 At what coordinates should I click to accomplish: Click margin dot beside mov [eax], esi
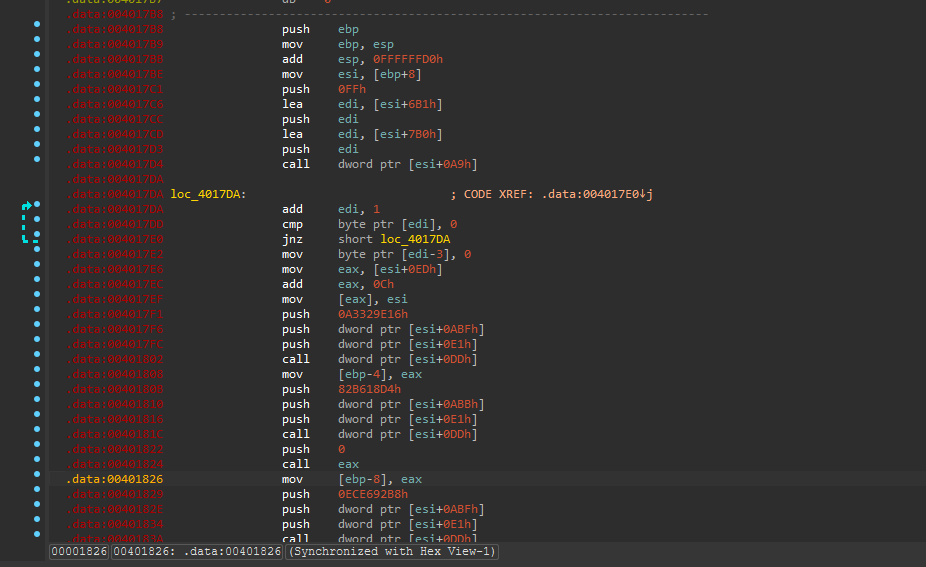pos(37,300)
